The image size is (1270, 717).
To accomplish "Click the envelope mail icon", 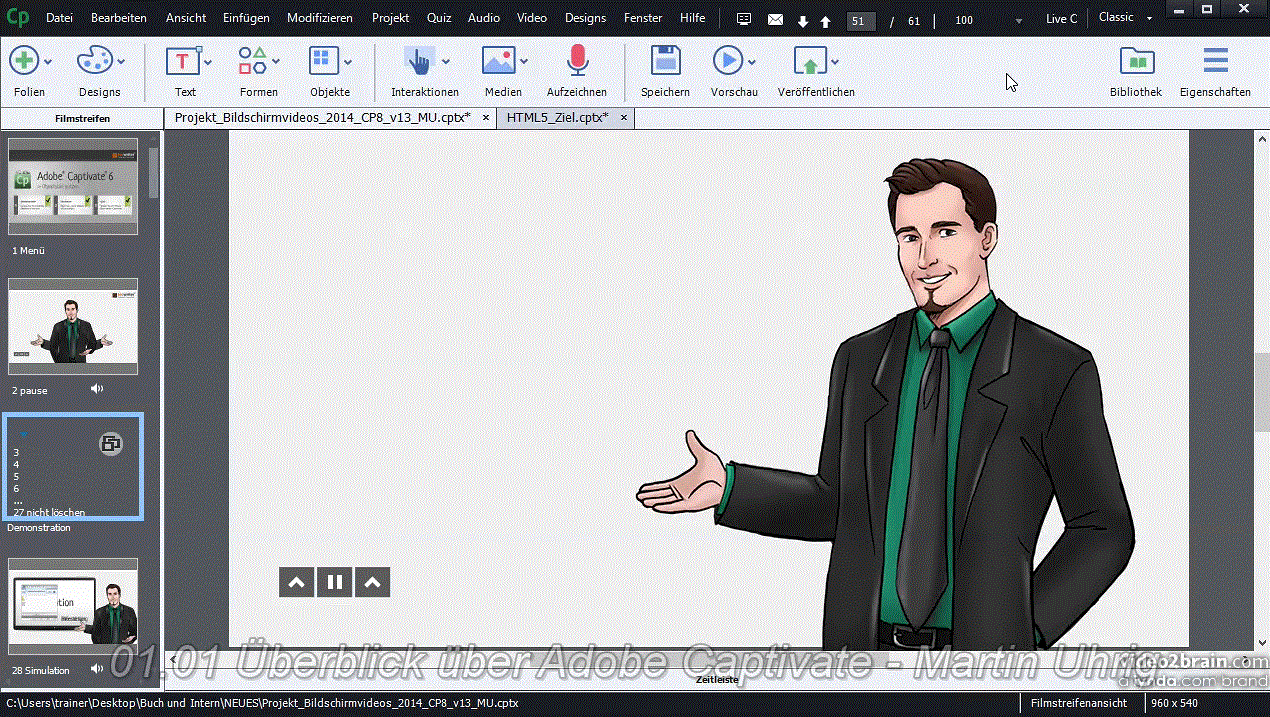I will click(x=775, y=19).
